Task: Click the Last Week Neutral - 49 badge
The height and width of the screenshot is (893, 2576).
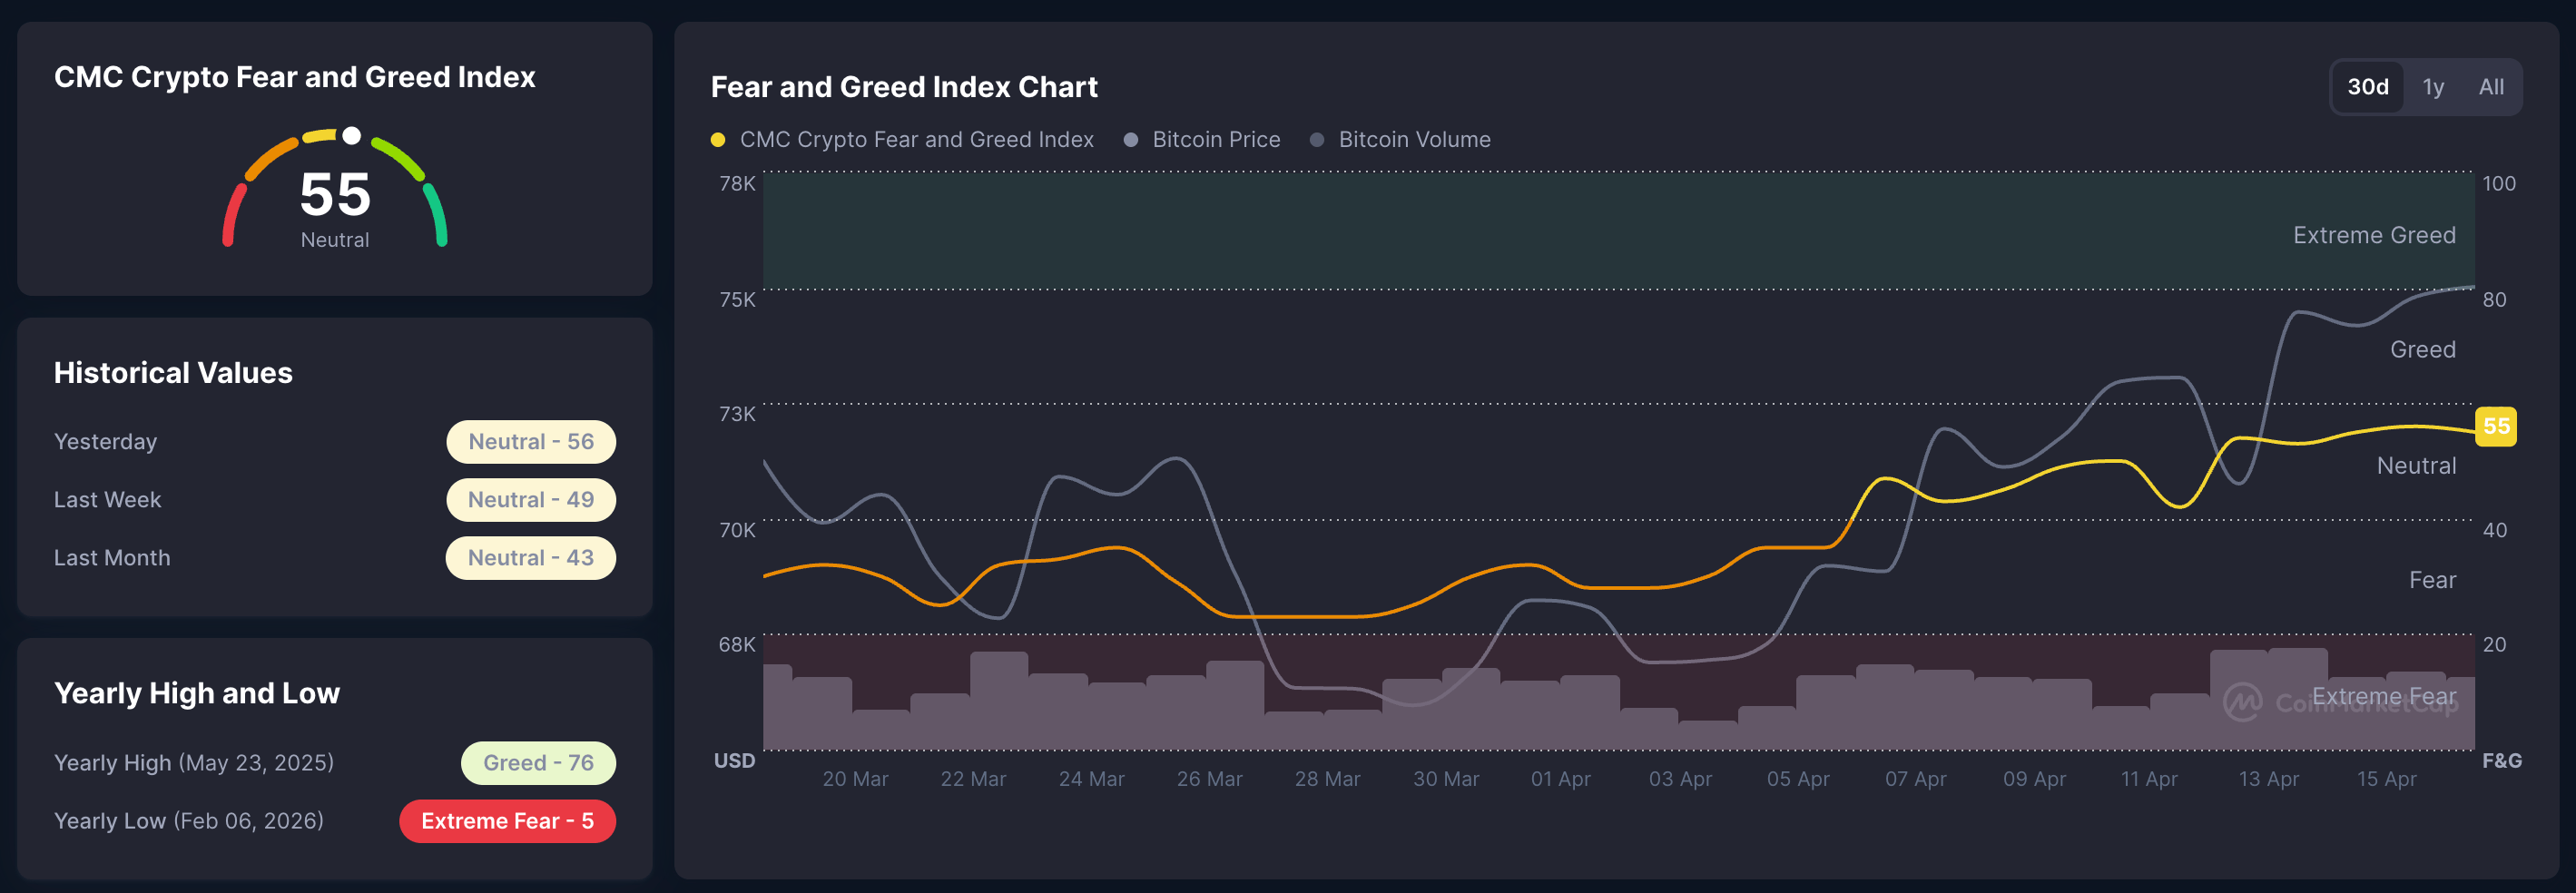Action: [530, 500]
